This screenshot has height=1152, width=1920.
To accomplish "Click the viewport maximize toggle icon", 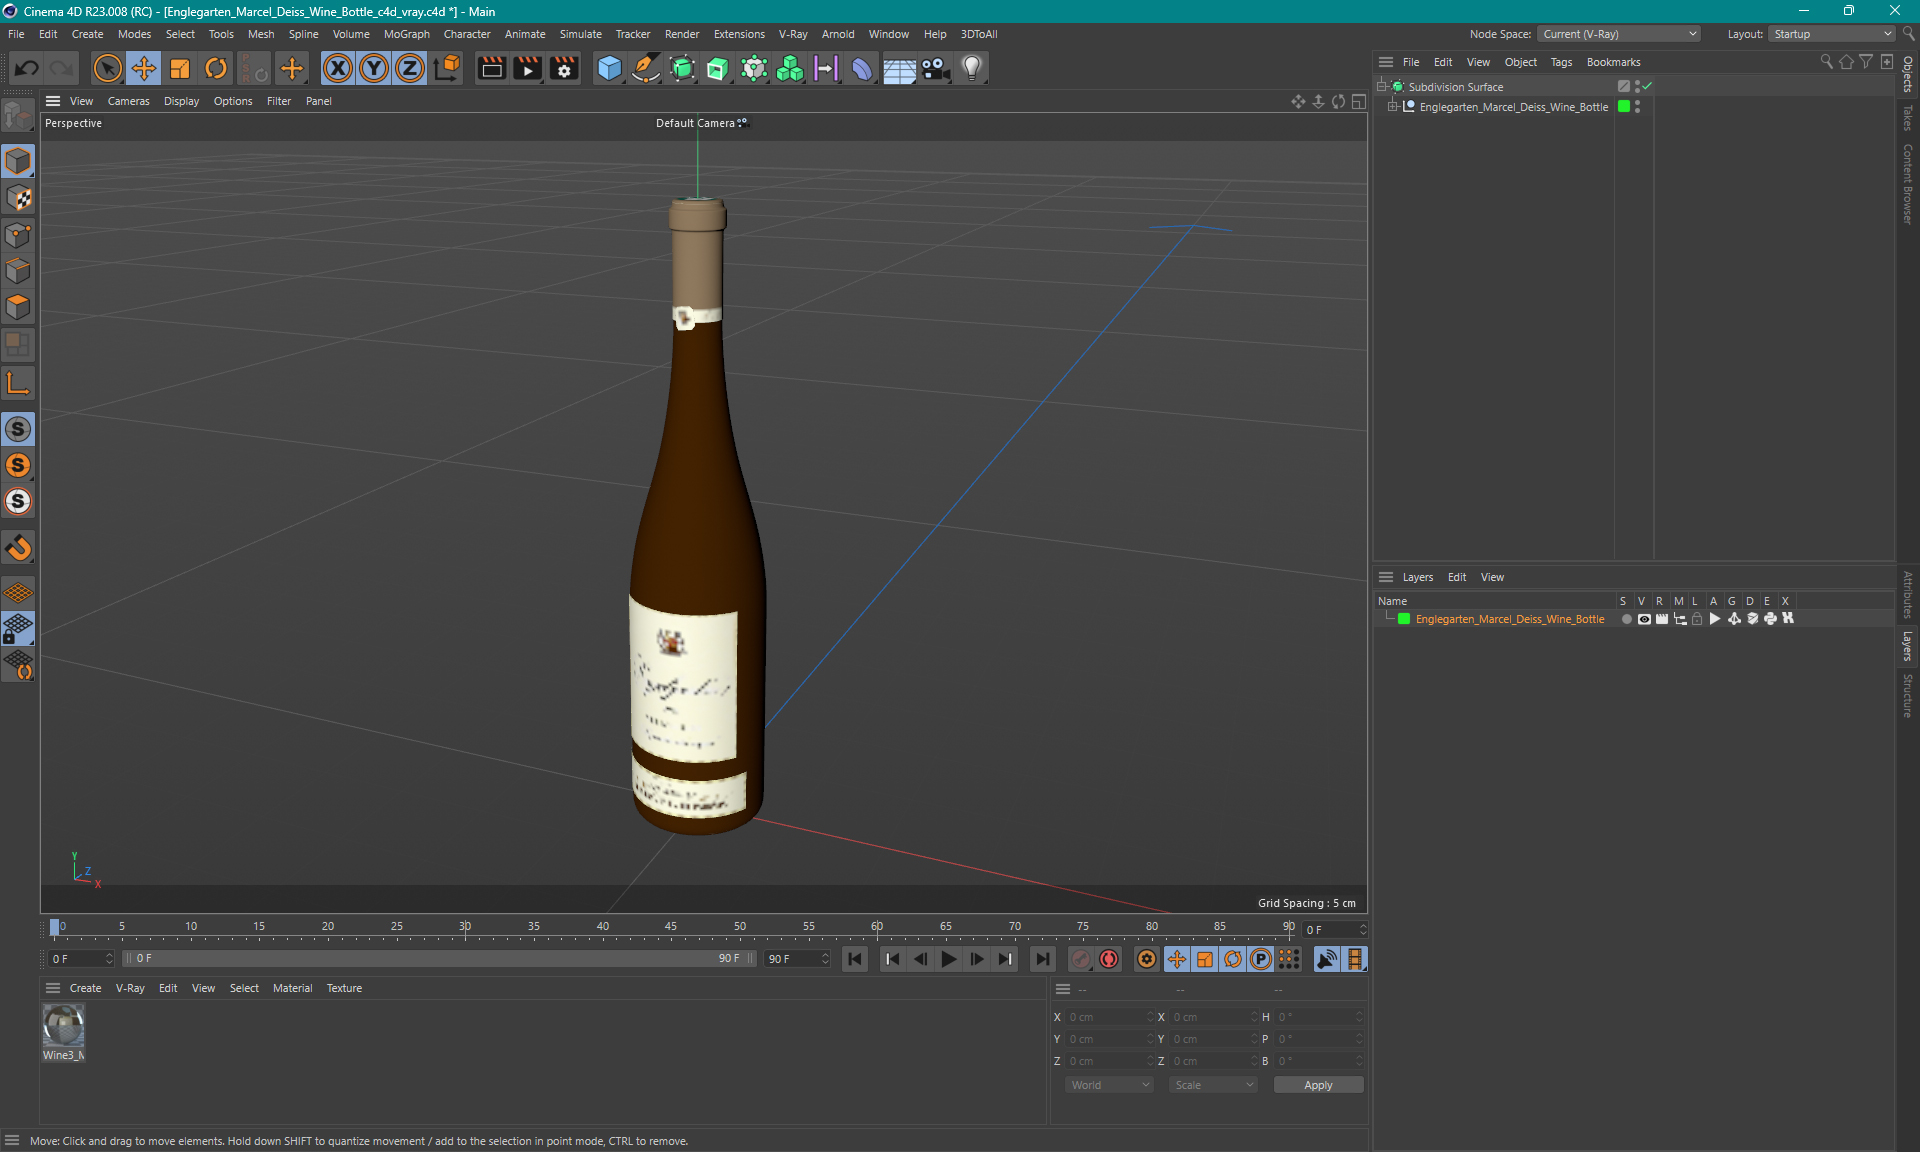I will tap(1358, 101).
